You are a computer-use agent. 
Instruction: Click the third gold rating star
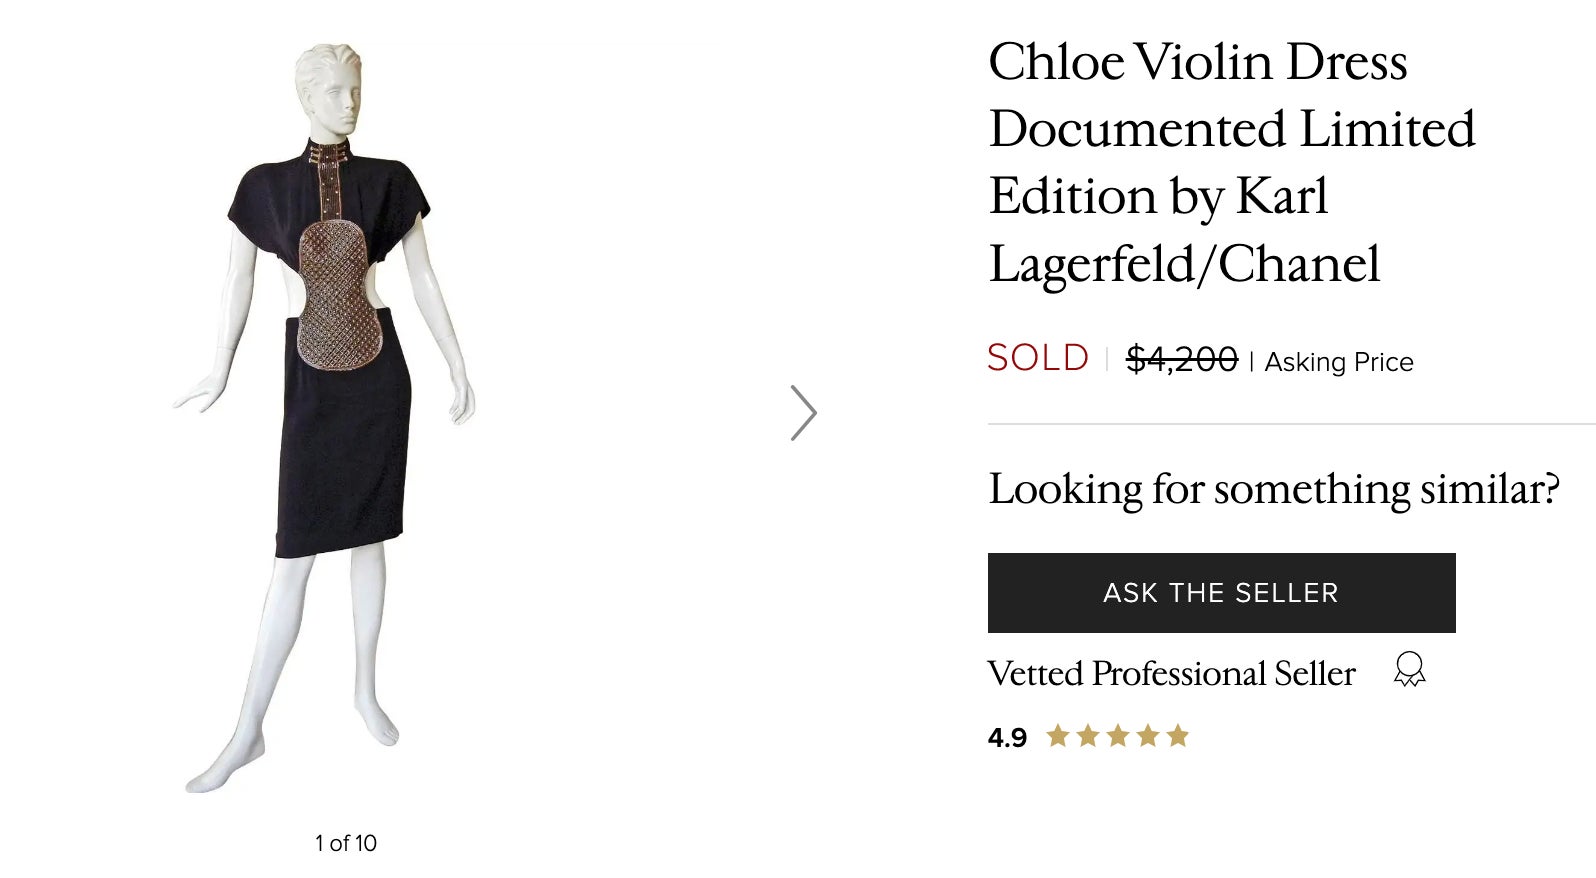[x=1118, y=737]
